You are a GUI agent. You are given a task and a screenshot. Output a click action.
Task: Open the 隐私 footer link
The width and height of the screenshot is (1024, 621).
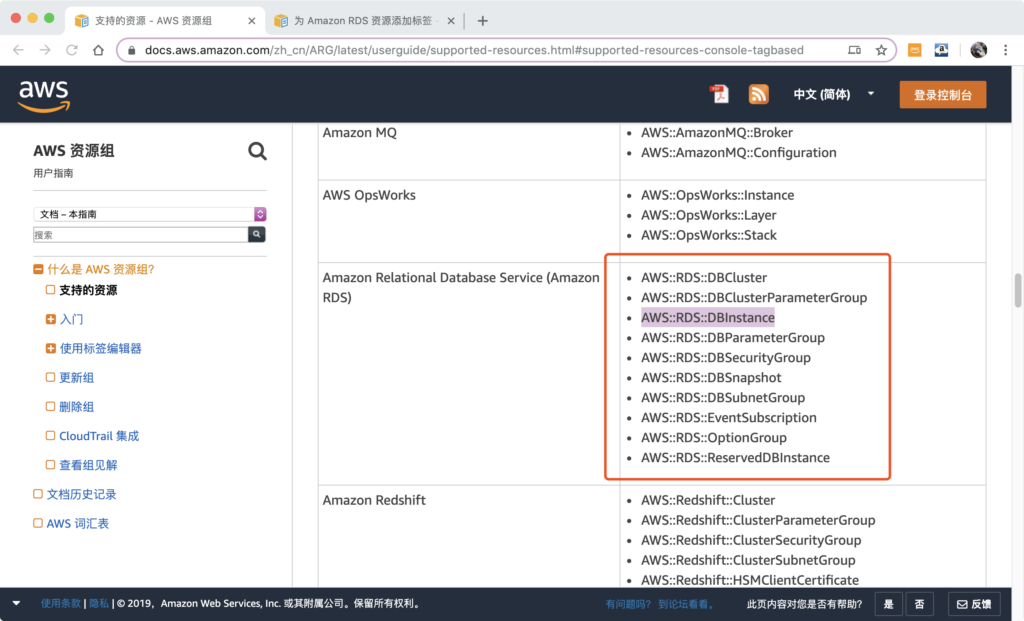[99, 603]
